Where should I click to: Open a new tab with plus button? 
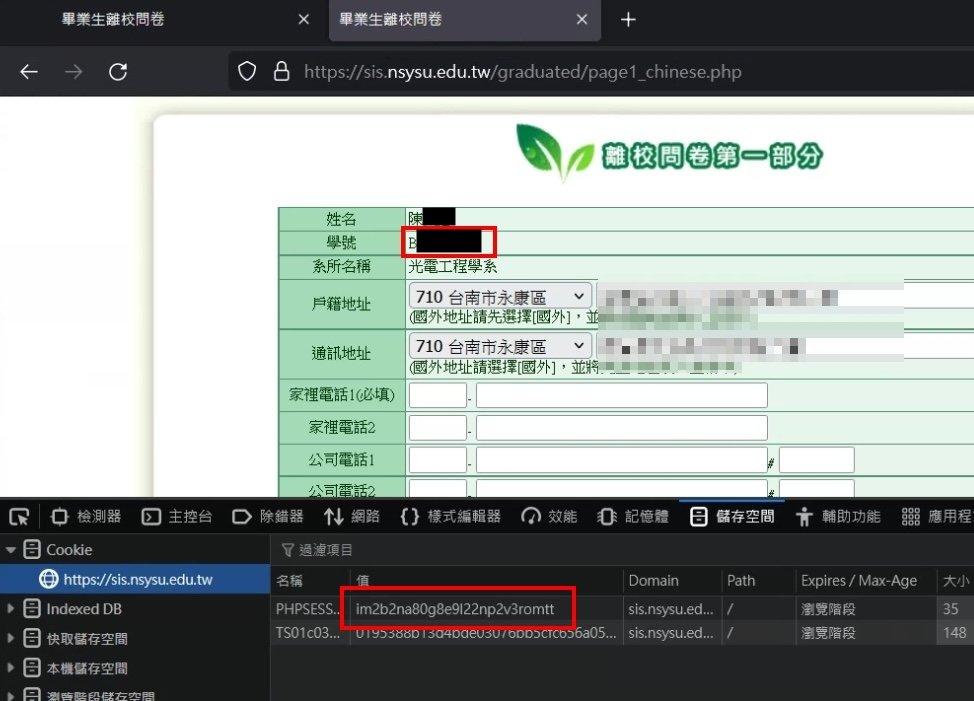628,20
